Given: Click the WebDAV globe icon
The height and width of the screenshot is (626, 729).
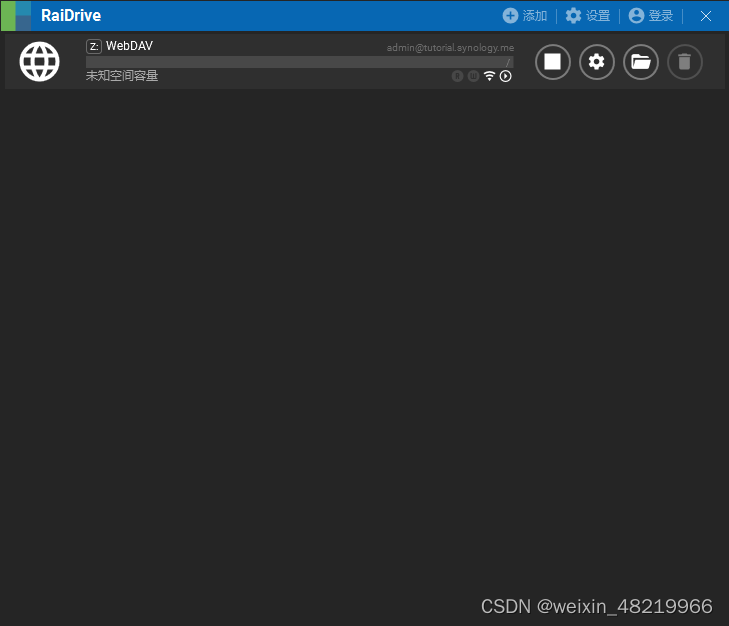Looking at the screenshot, I should [40, 61].
